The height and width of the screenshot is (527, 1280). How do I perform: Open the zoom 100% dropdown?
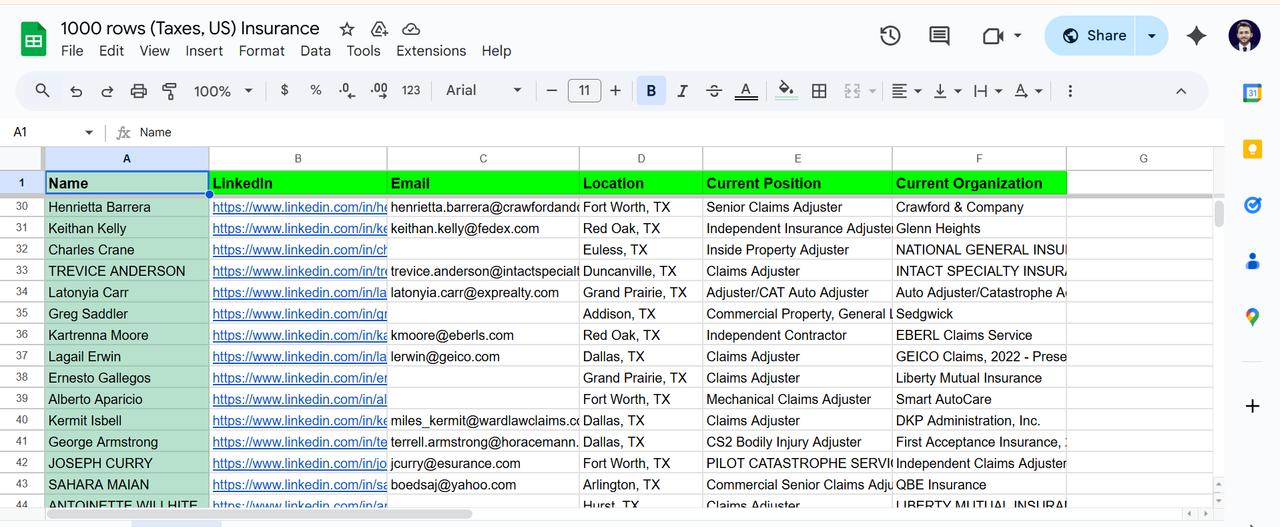223,91
